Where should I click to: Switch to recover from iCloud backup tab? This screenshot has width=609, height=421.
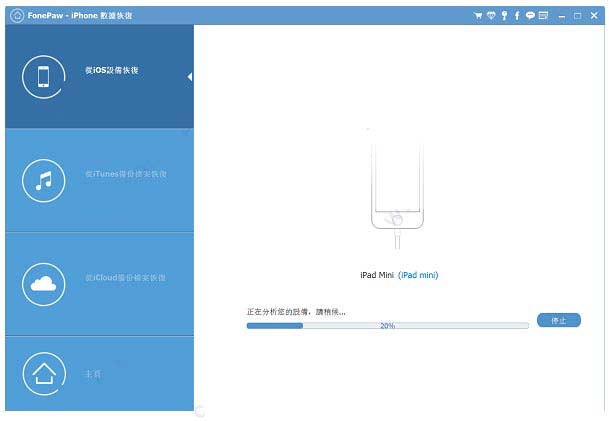click(x=99, y=284)
